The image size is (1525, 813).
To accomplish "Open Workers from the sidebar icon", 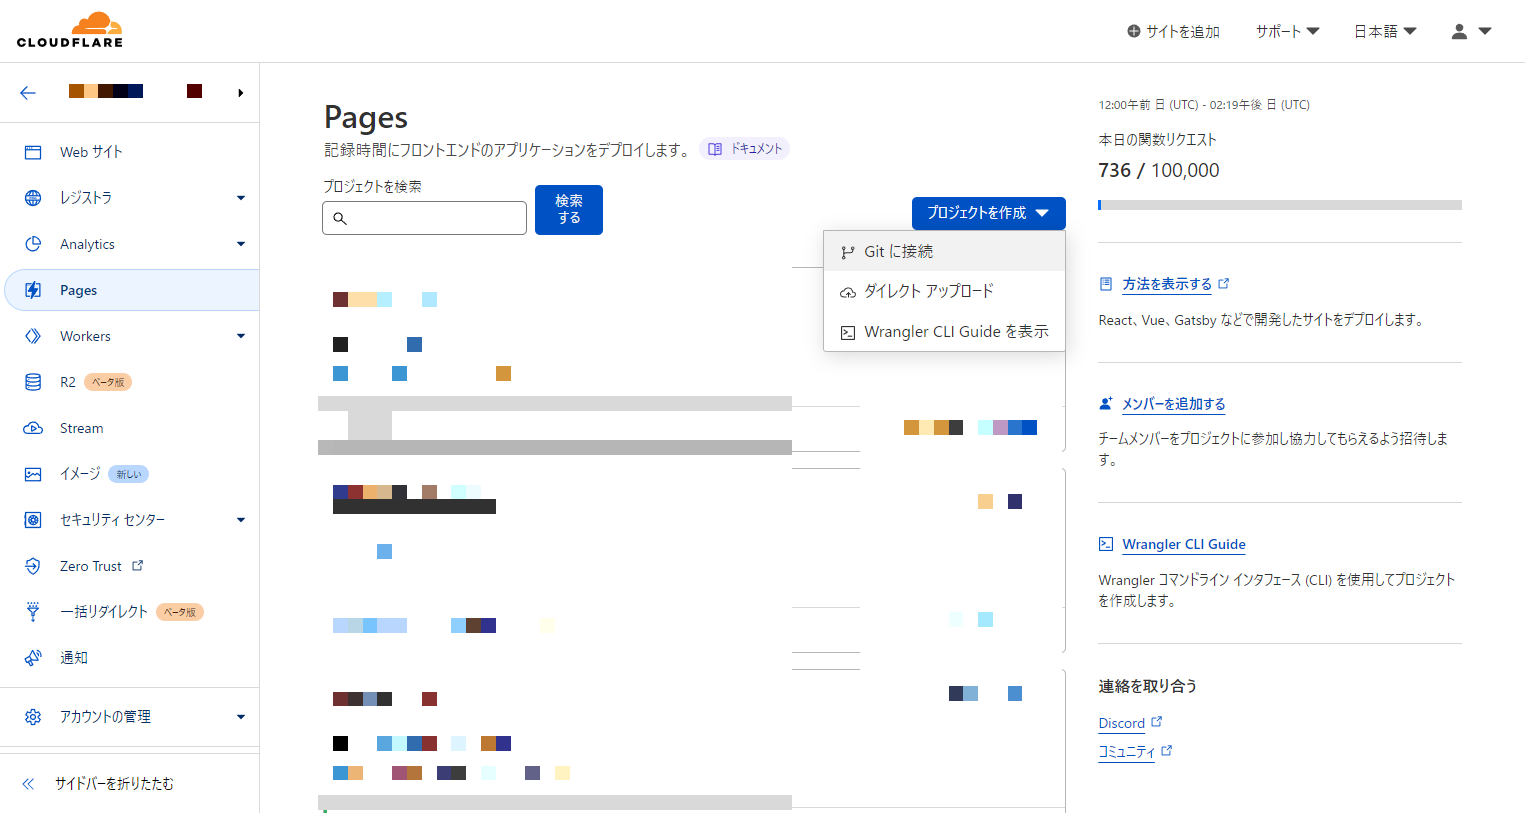I will (x=32, y=336).
